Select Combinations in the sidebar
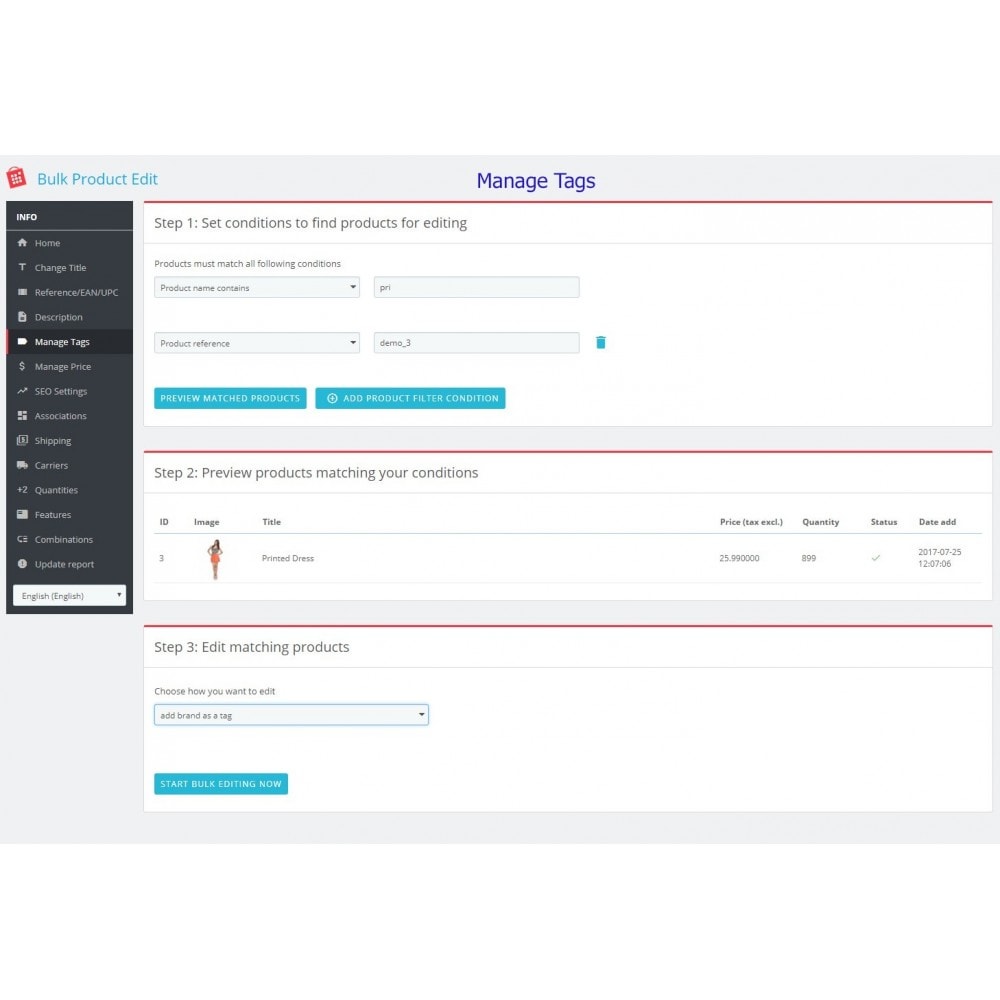1000x1000 pixels. (x=63, y=540)
